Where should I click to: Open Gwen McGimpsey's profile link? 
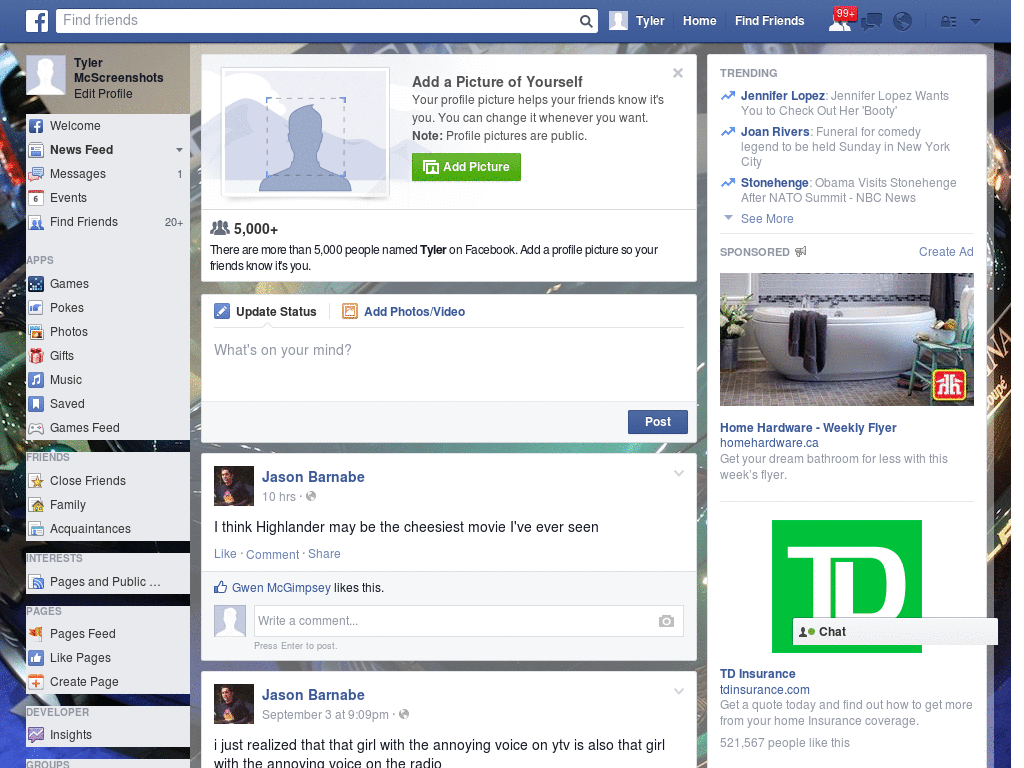click(281, 588)
